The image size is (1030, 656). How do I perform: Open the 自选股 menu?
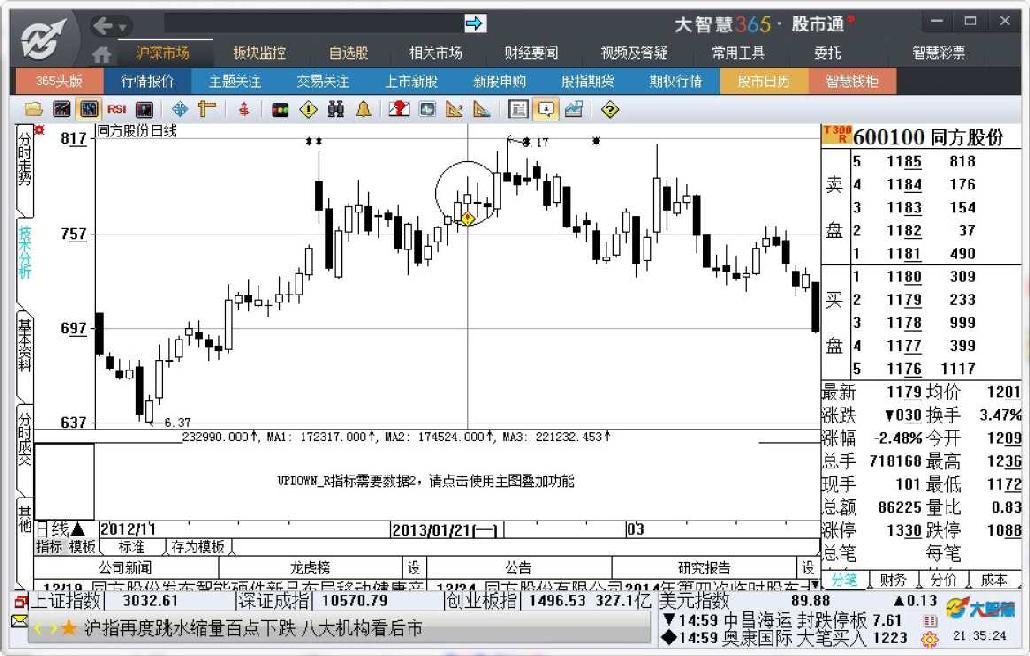(348, 53)
